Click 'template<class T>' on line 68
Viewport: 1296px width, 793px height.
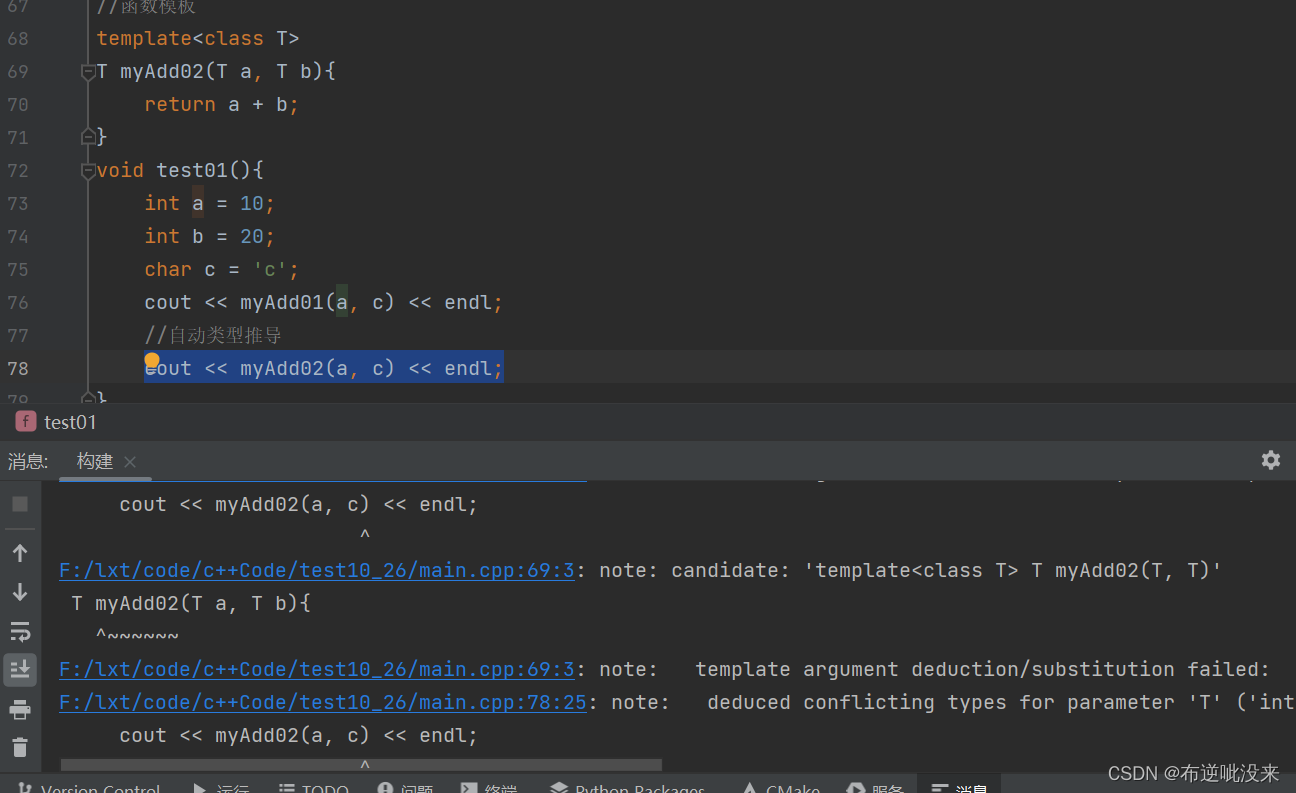tap(198, 39)
